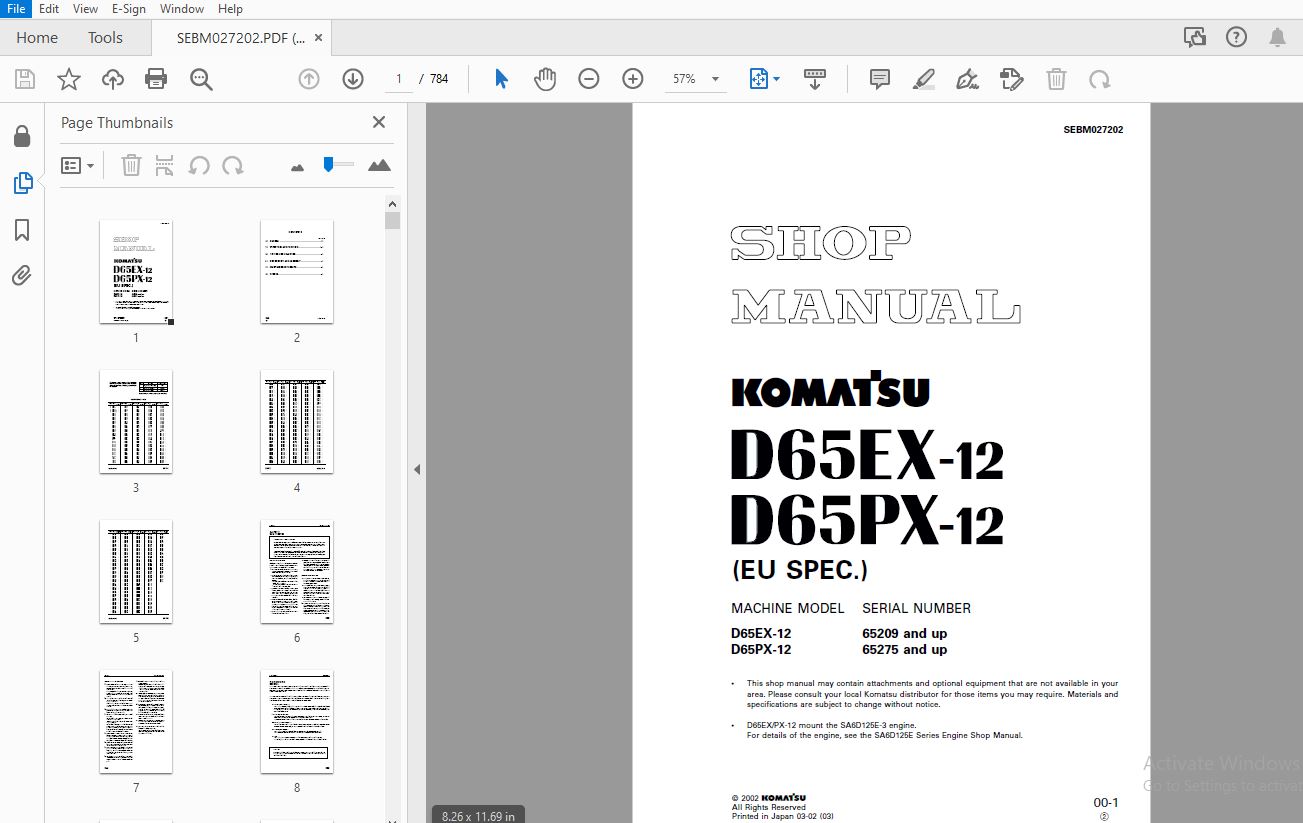The width and height of the screenshot is (1303, 823).
Task: Open the stamp tool icon
Action: [x=1012, y=79]
